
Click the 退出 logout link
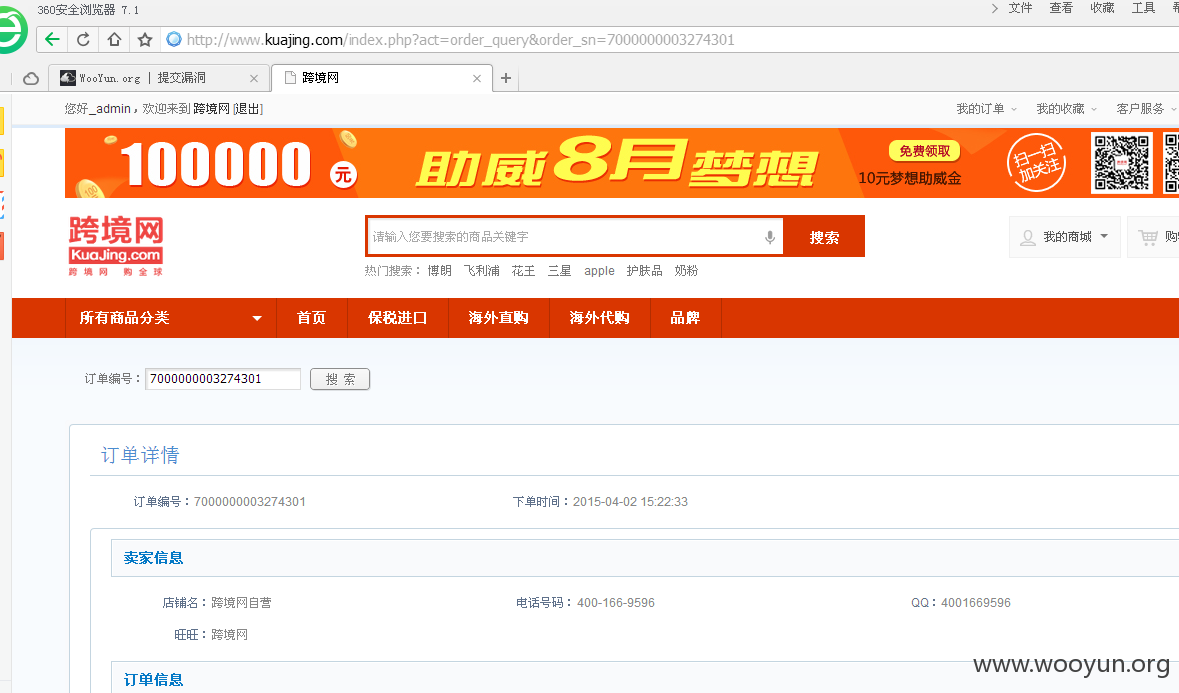click(248, 109)
